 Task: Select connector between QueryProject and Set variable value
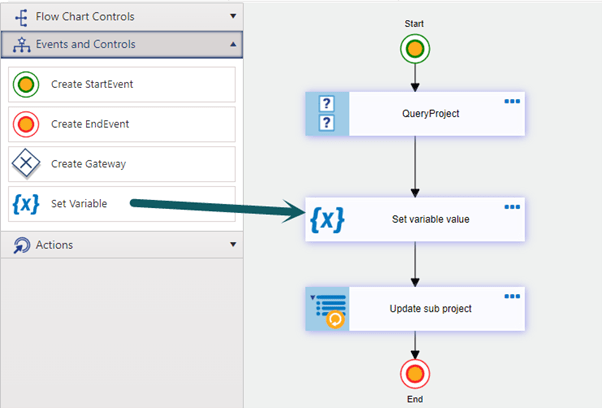pos(415,167)
